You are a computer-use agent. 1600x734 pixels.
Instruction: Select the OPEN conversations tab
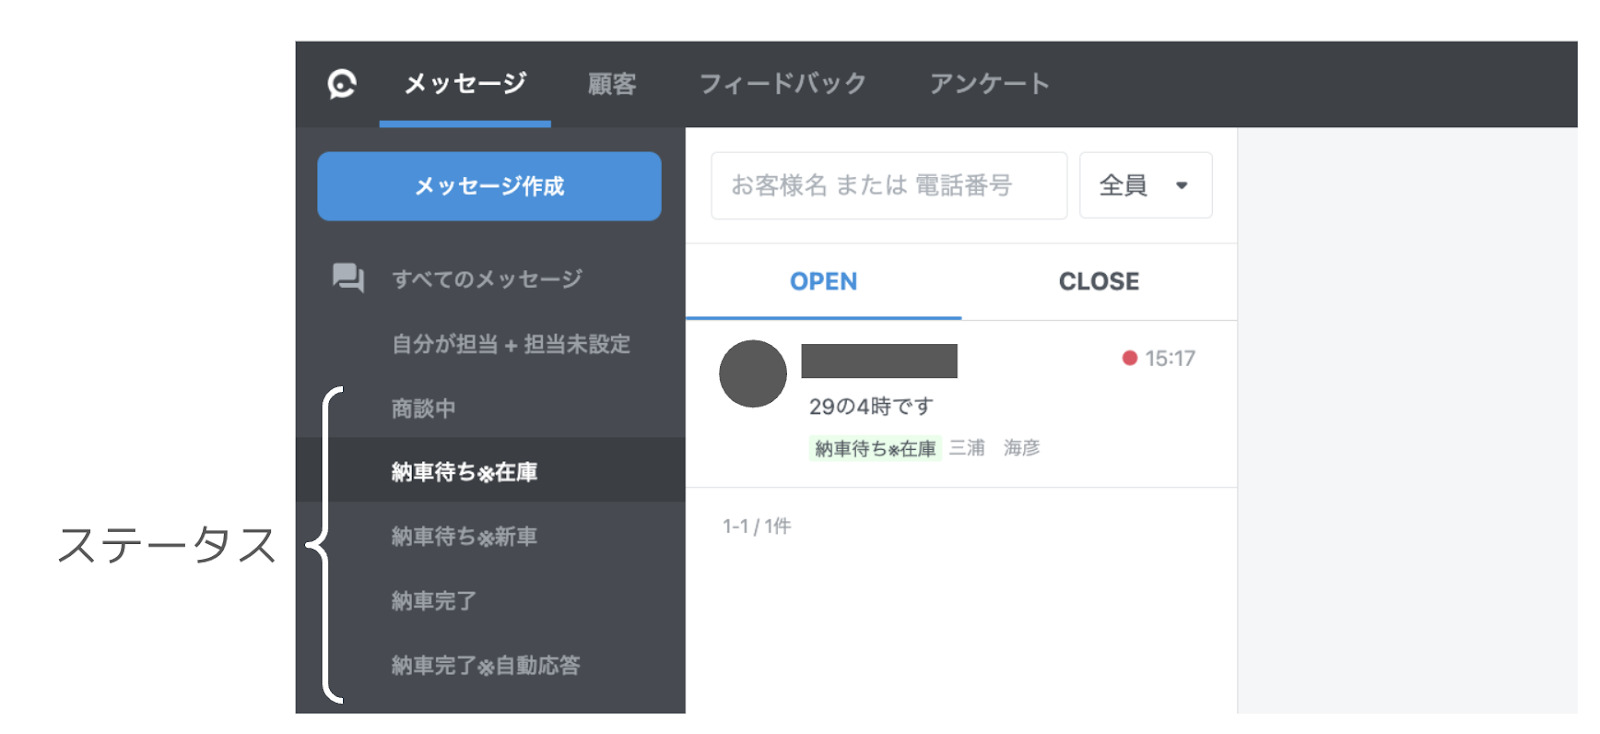click(x=823, y=282)
